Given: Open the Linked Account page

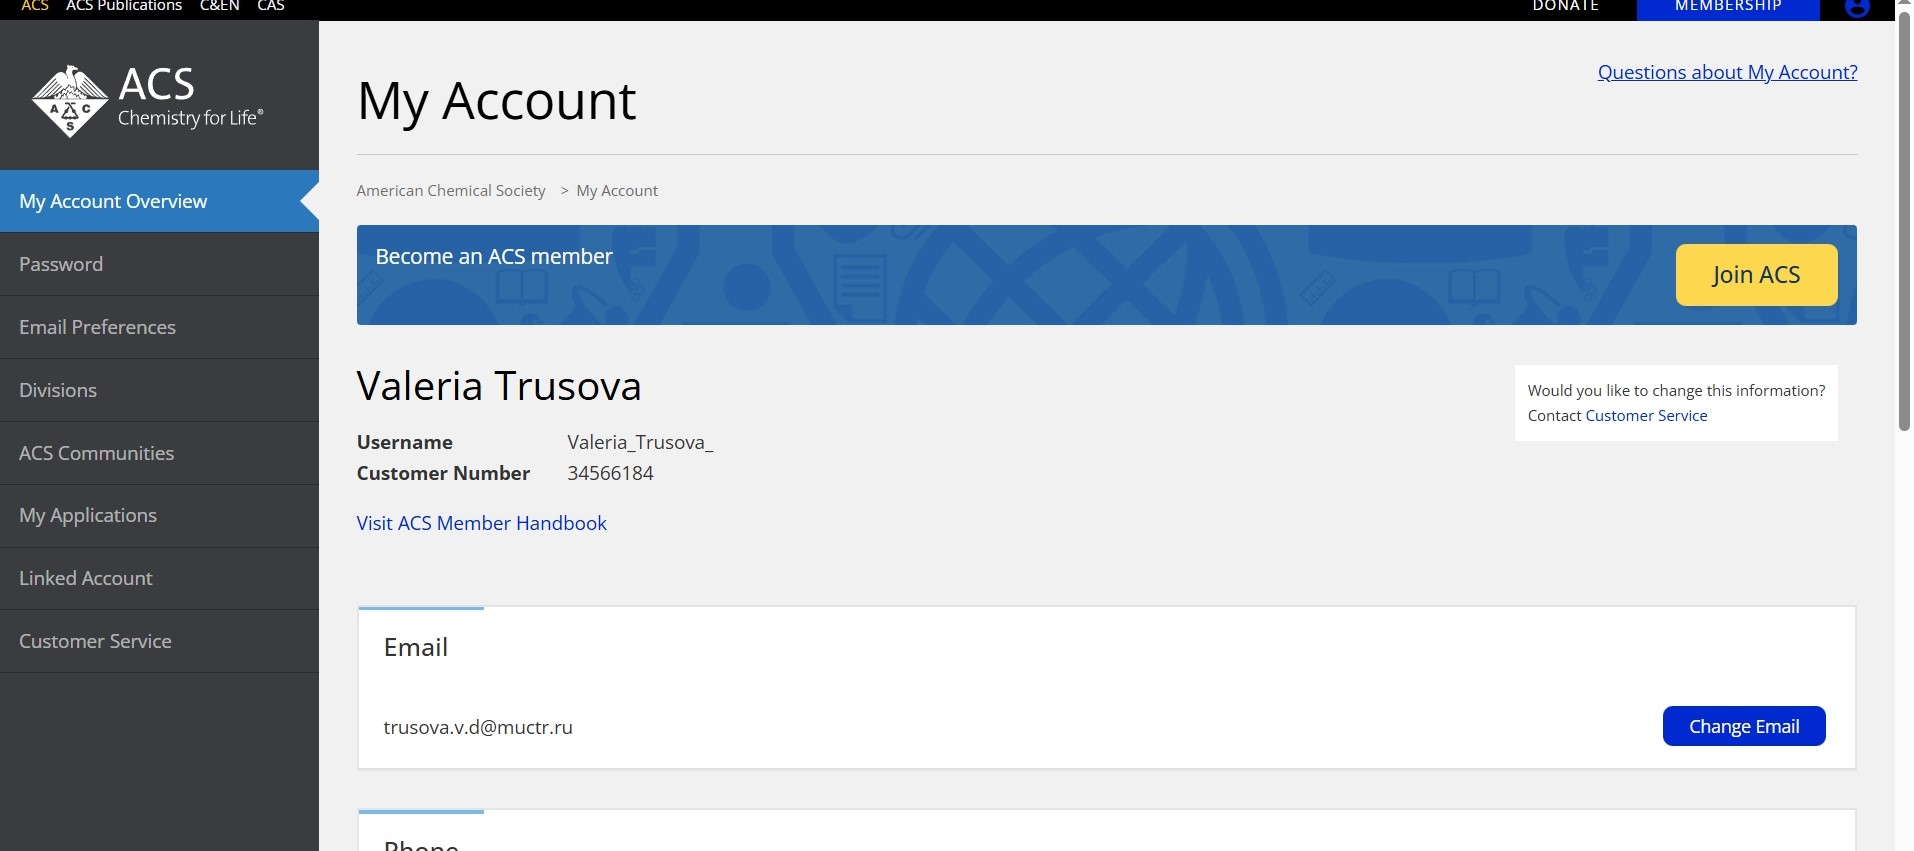Looking at the screenshot, I should 86,578.
